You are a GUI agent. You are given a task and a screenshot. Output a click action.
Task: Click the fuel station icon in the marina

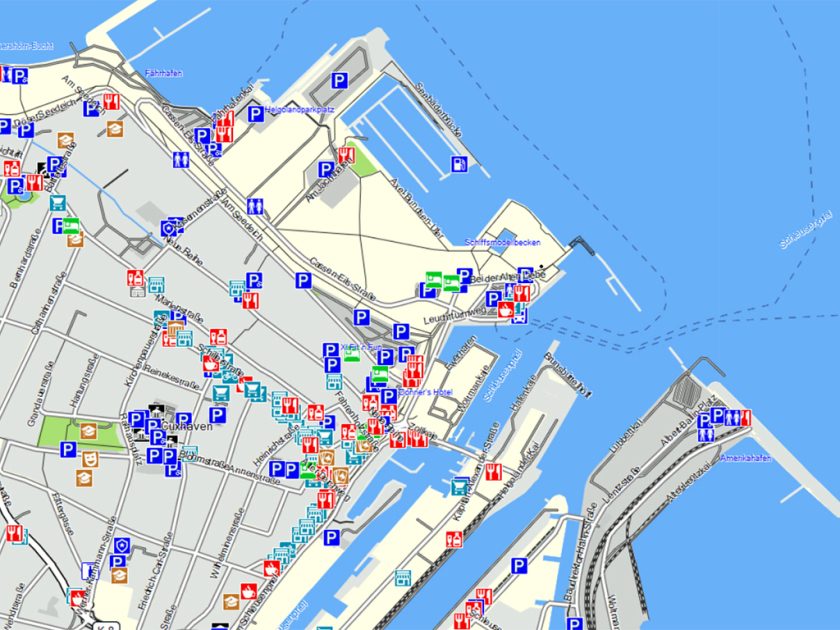459,164
